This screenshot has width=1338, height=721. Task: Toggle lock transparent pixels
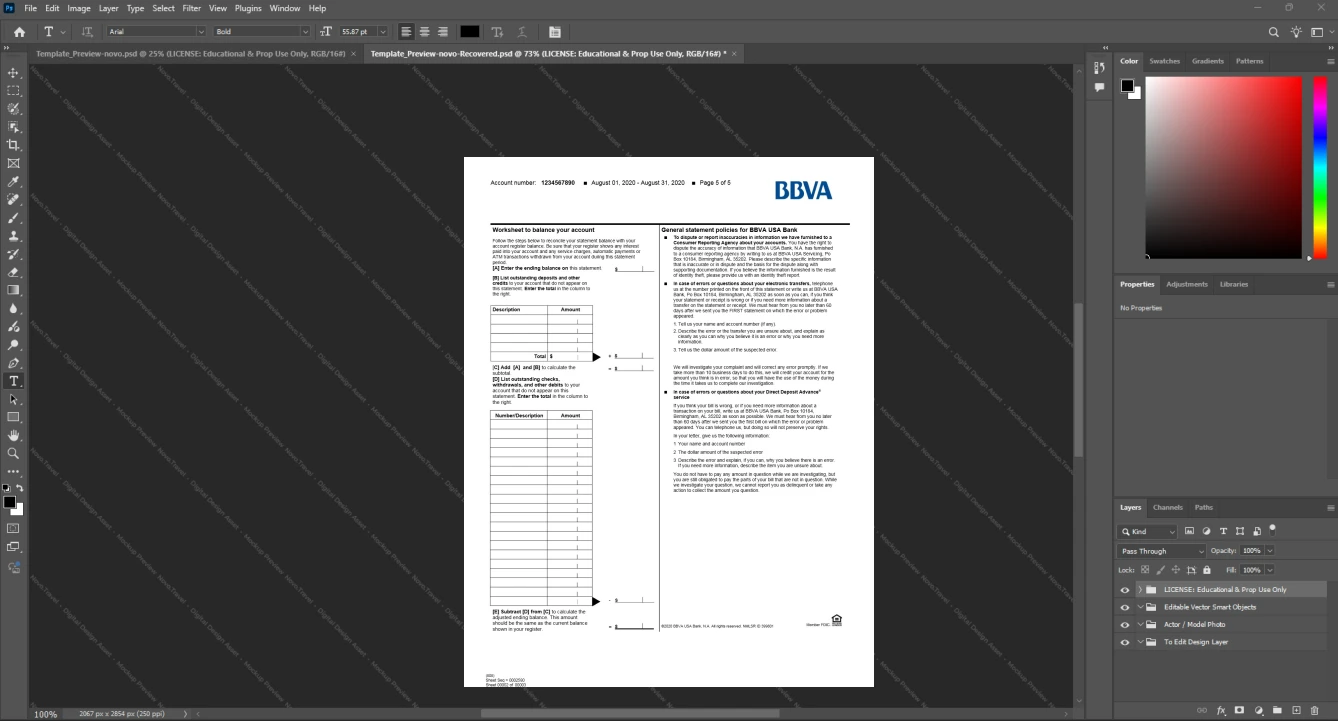pyautogui.click(x=1145, y=570)
